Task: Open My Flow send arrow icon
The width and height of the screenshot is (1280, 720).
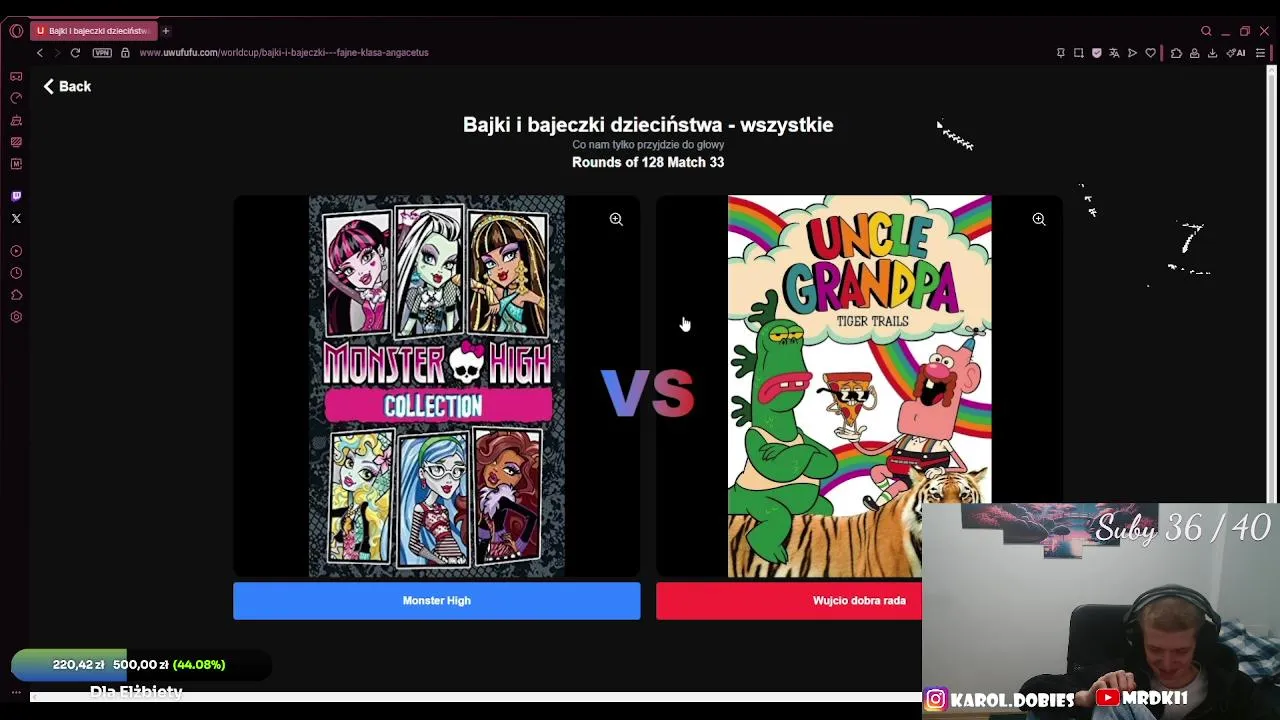Action: click(x=1133, y=53)
